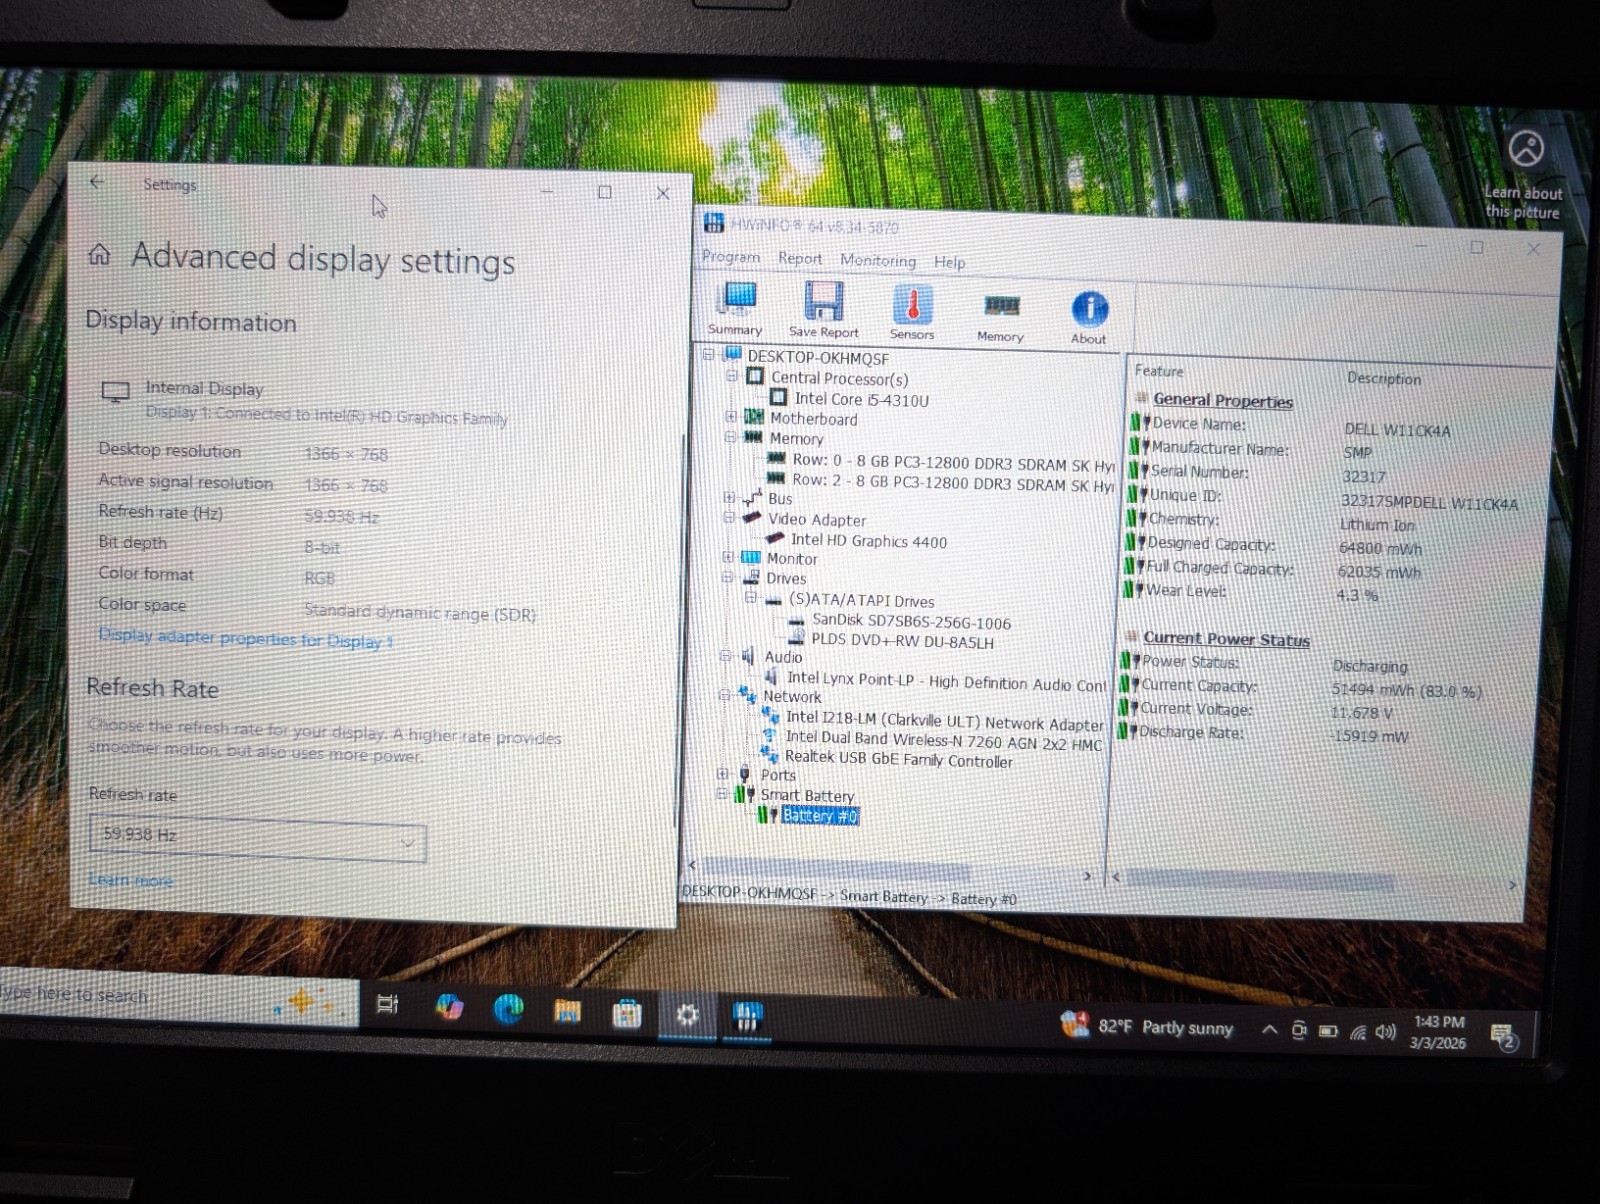This screenshot has height=1204, width=1600.
Task: Select Intel Core i5-4310U entry
Action: pyautogui.click(x=861, y=399)
